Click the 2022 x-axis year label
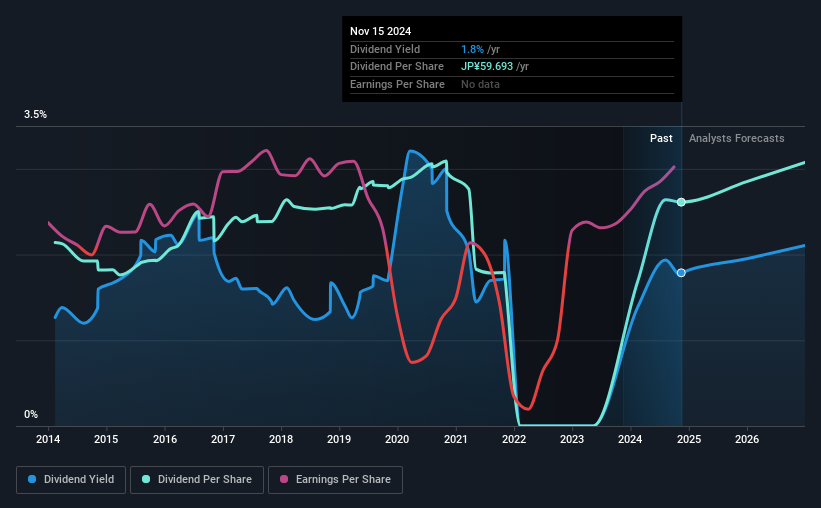 point(514,439)
